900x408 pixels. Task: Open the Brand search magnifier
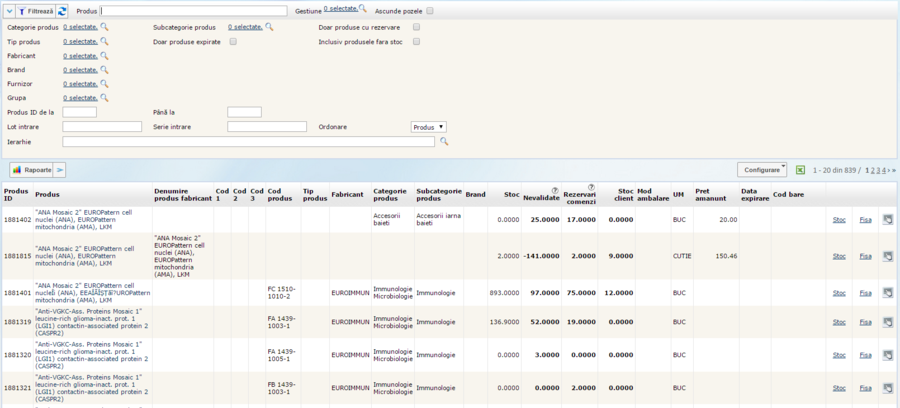(x=104, y=70)
